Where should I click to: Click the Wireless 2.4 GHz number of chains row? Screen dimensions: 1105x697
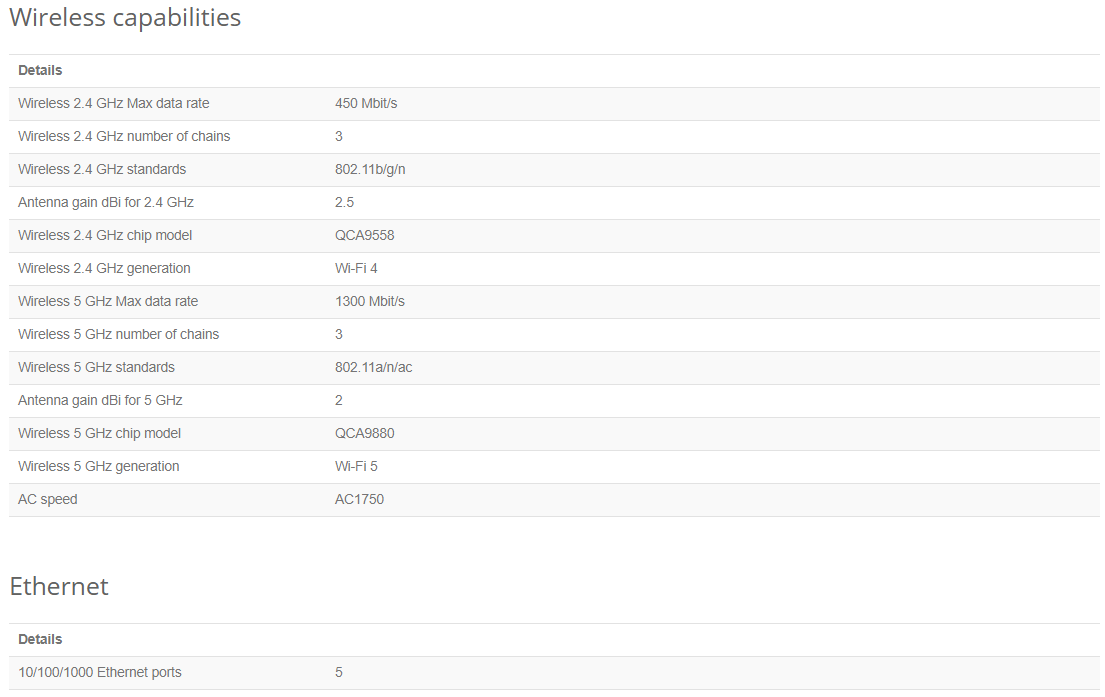[x=124, y=137]
